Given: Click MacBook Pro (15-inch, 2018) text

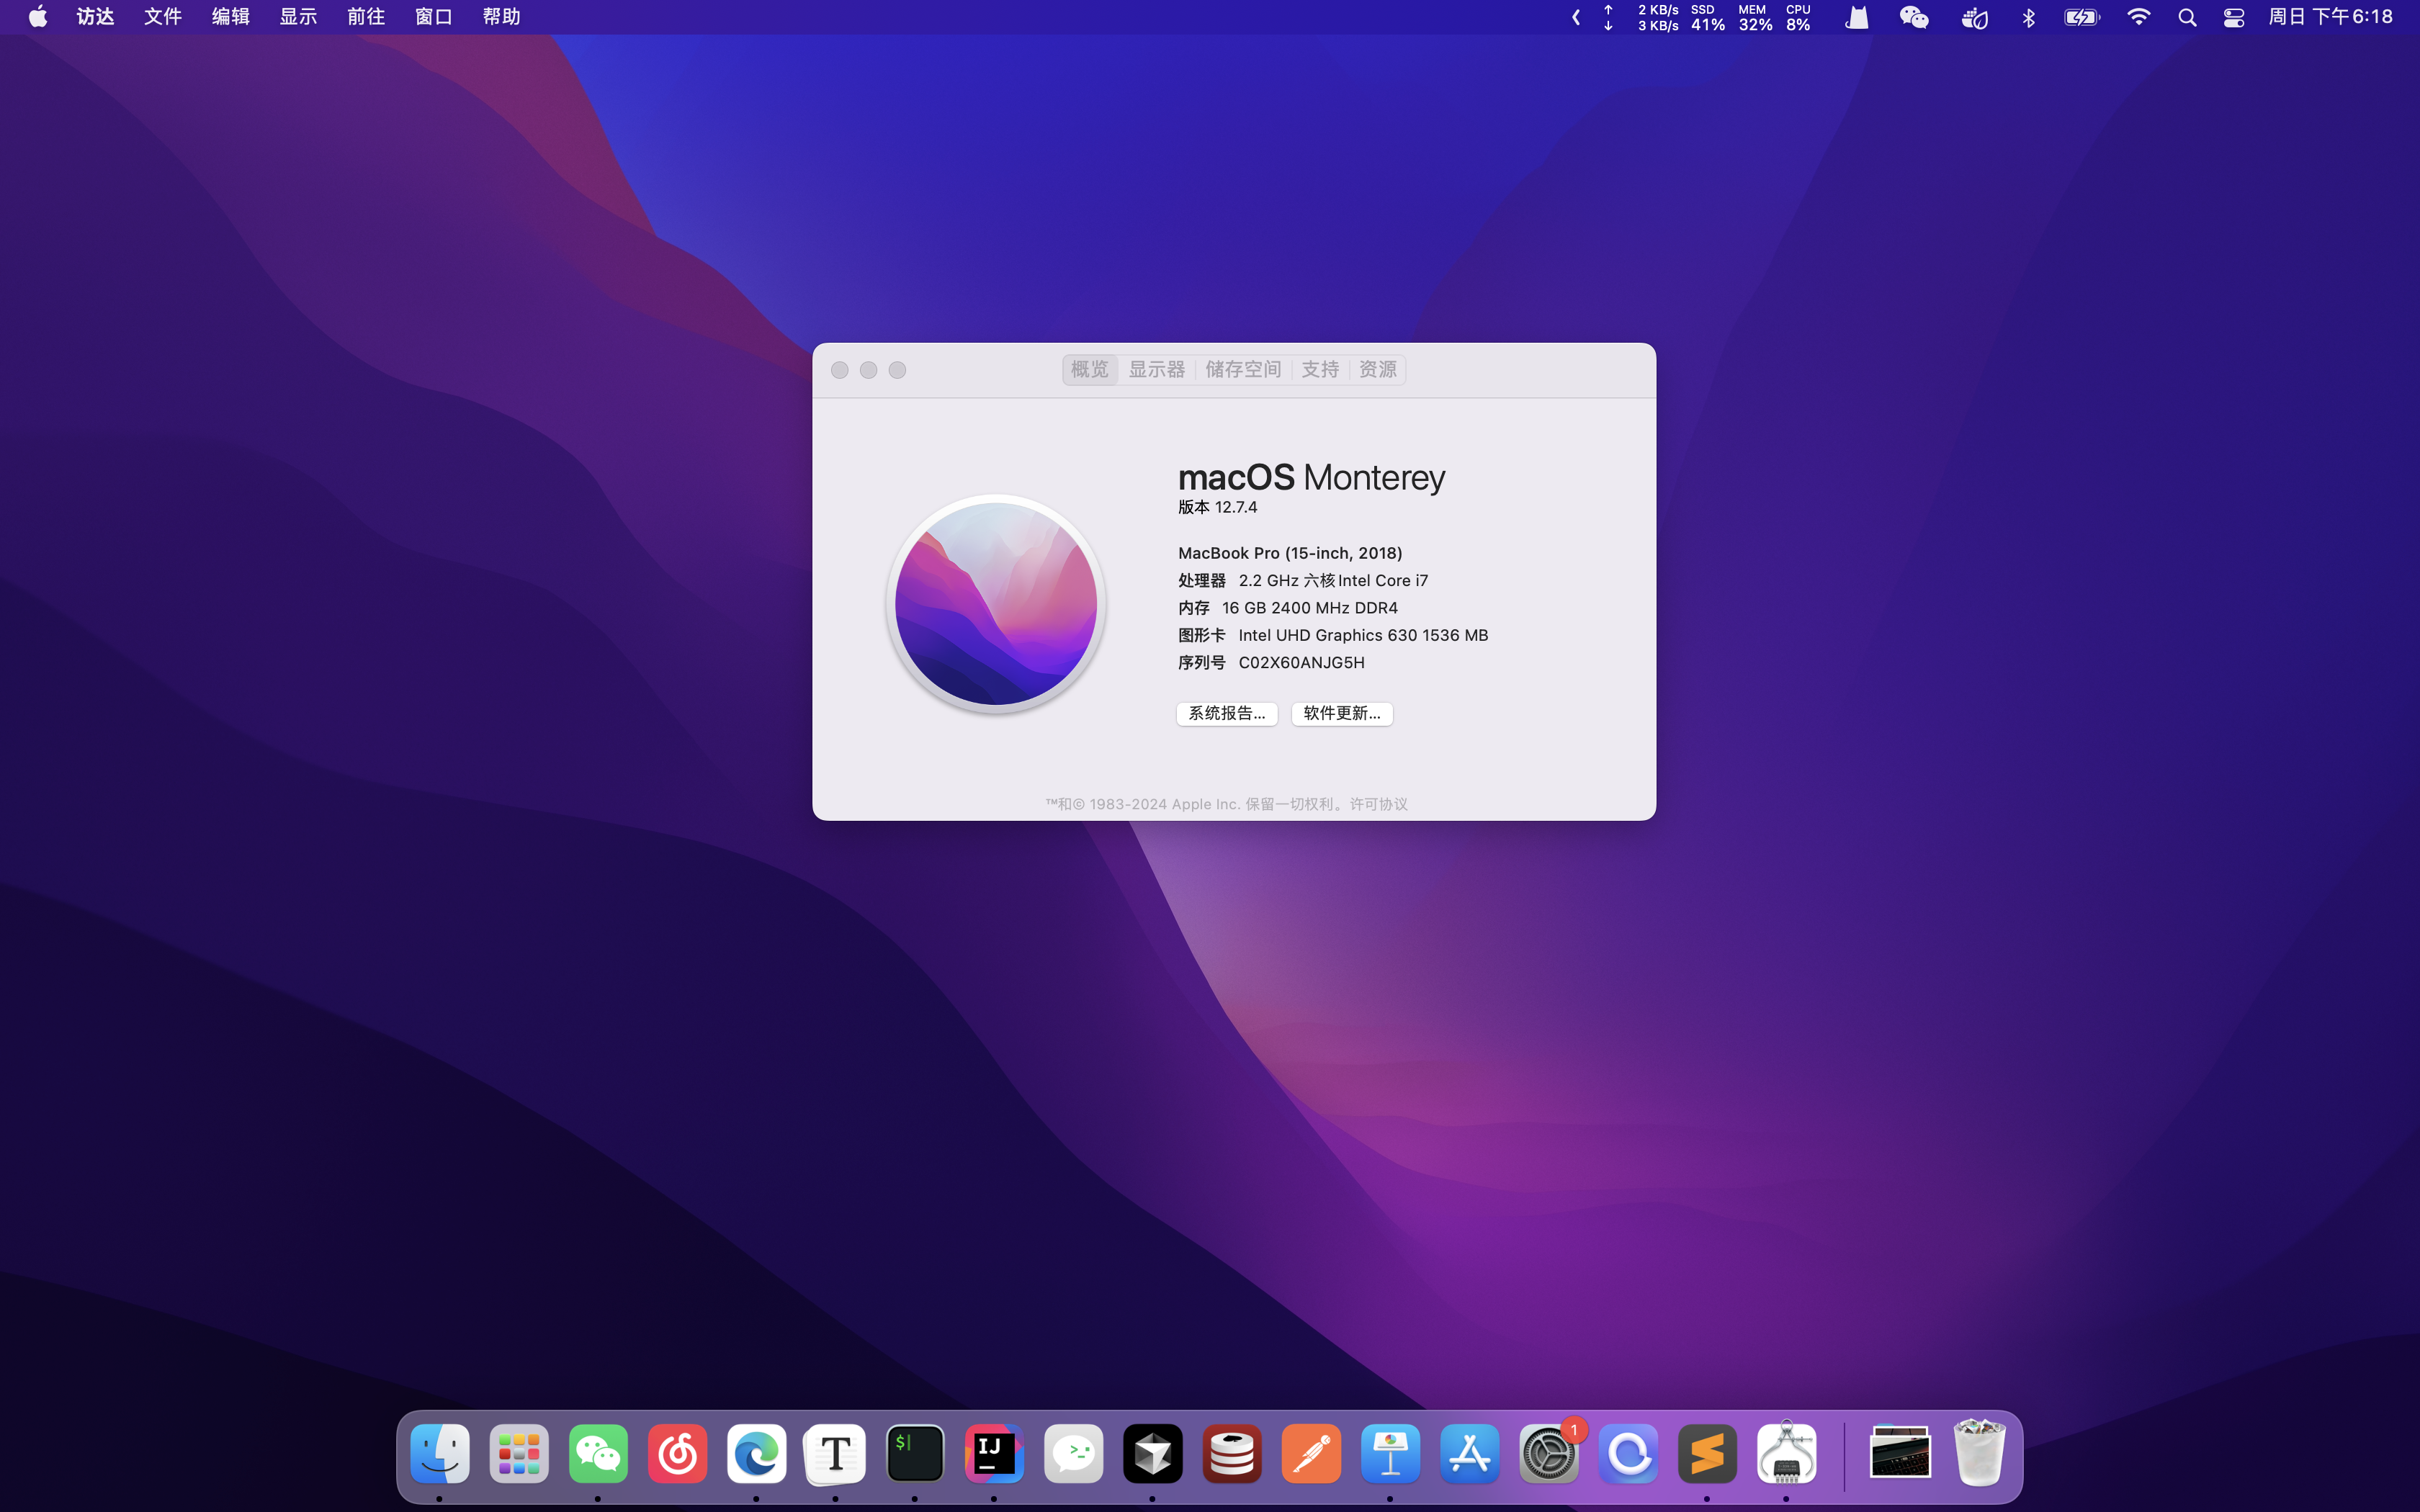Looking at the screenshot, I should 1290,553.
